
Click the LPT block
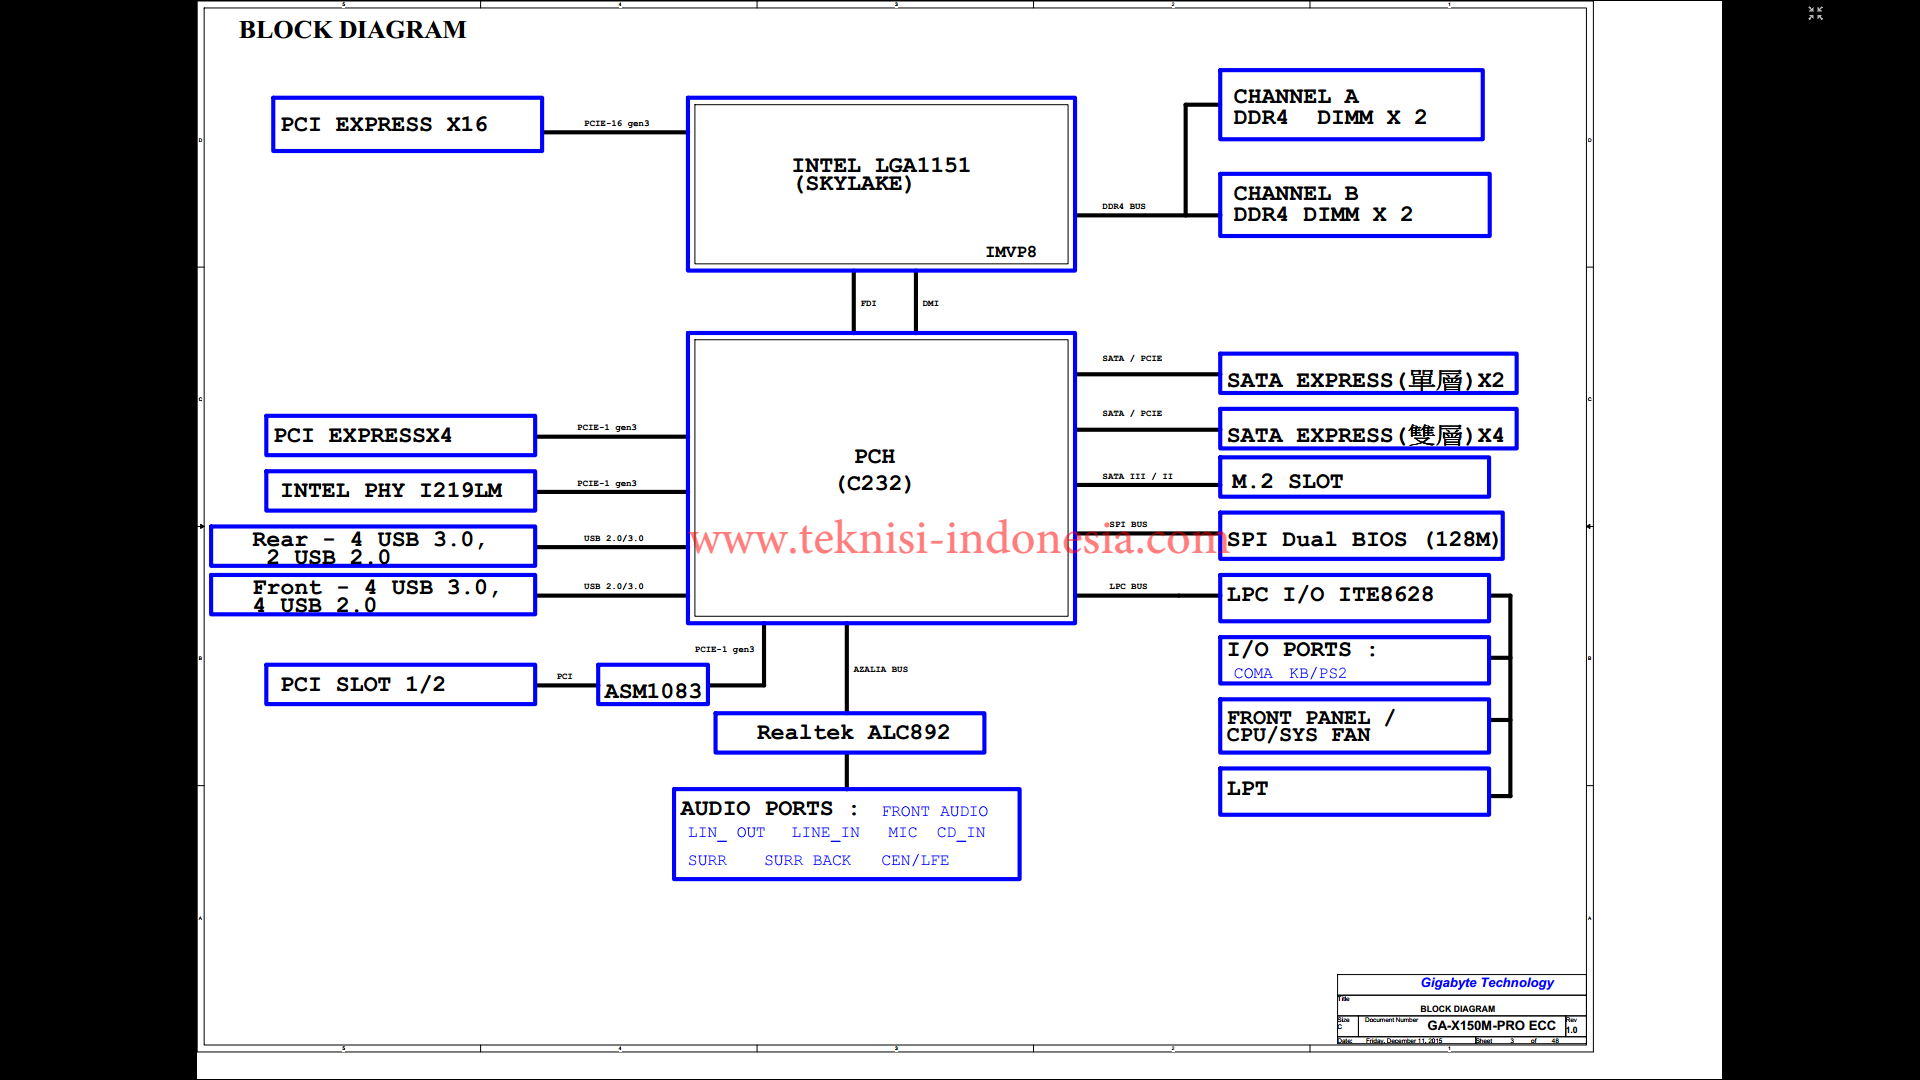click(1354, 791)
